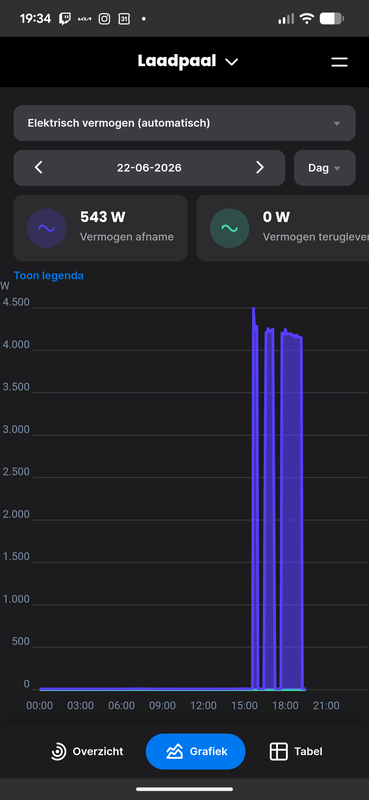This screenshot has width=369, height=800.
Task: Switch to the Grafiek tab
Action: coord(195,751)
